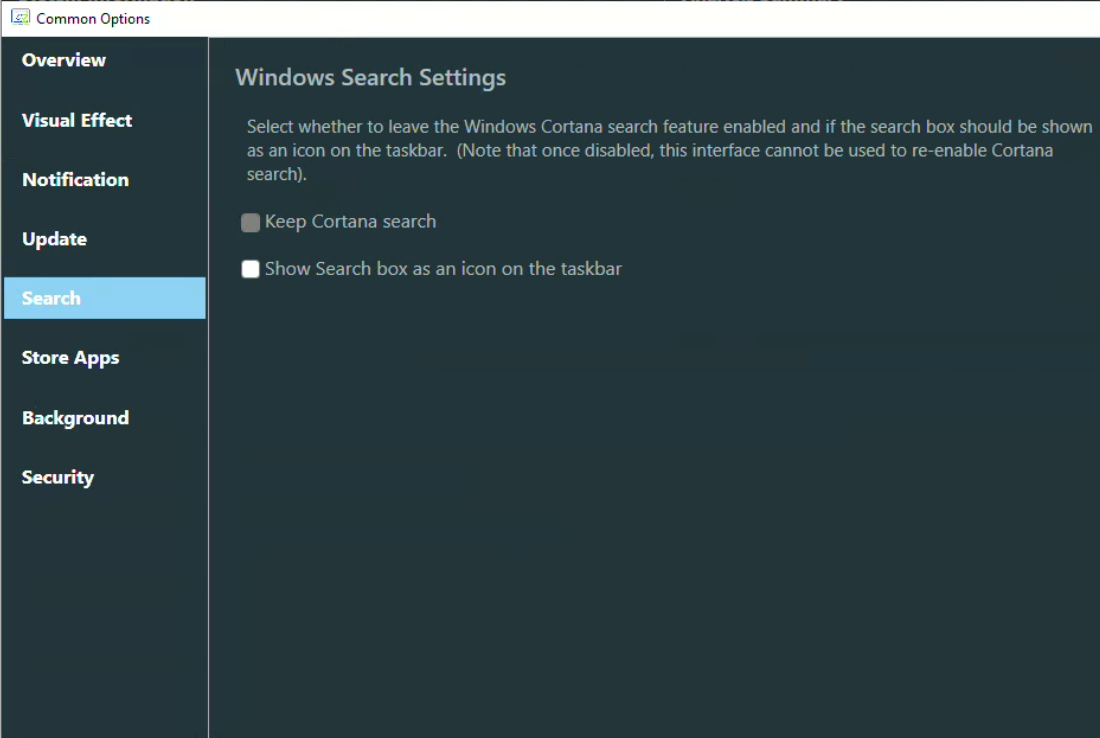1100x738 pixels.
Task: Click the 'Common Options' title bar text
Action: 93,19
